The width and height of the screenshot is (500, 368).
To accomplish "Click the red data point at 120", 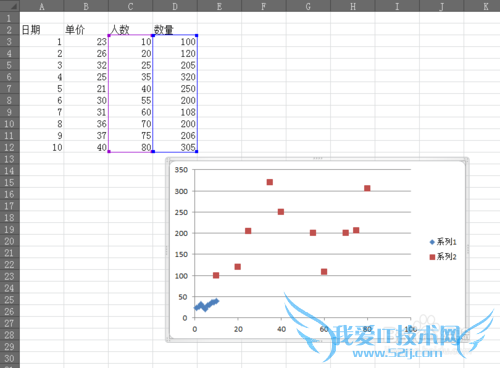I will tap(238, 267).
